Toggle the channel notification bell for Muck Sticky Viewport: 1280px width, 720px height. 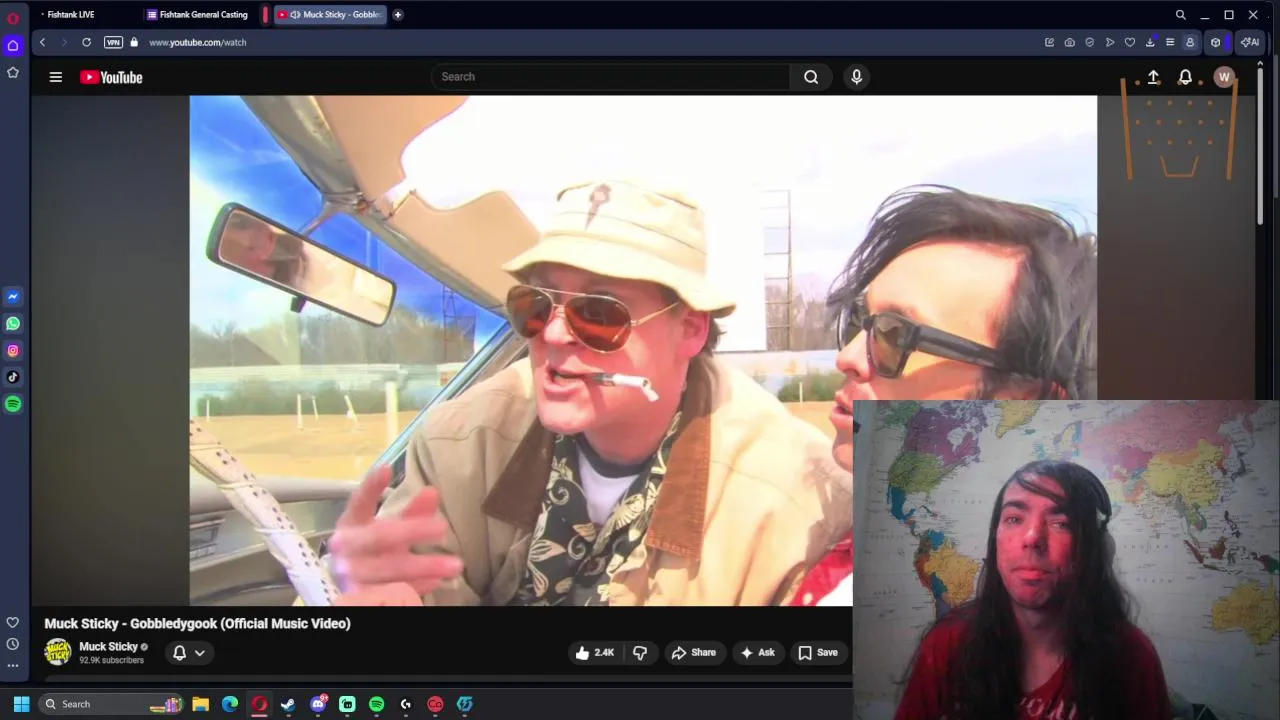click(x=179, y=653)
